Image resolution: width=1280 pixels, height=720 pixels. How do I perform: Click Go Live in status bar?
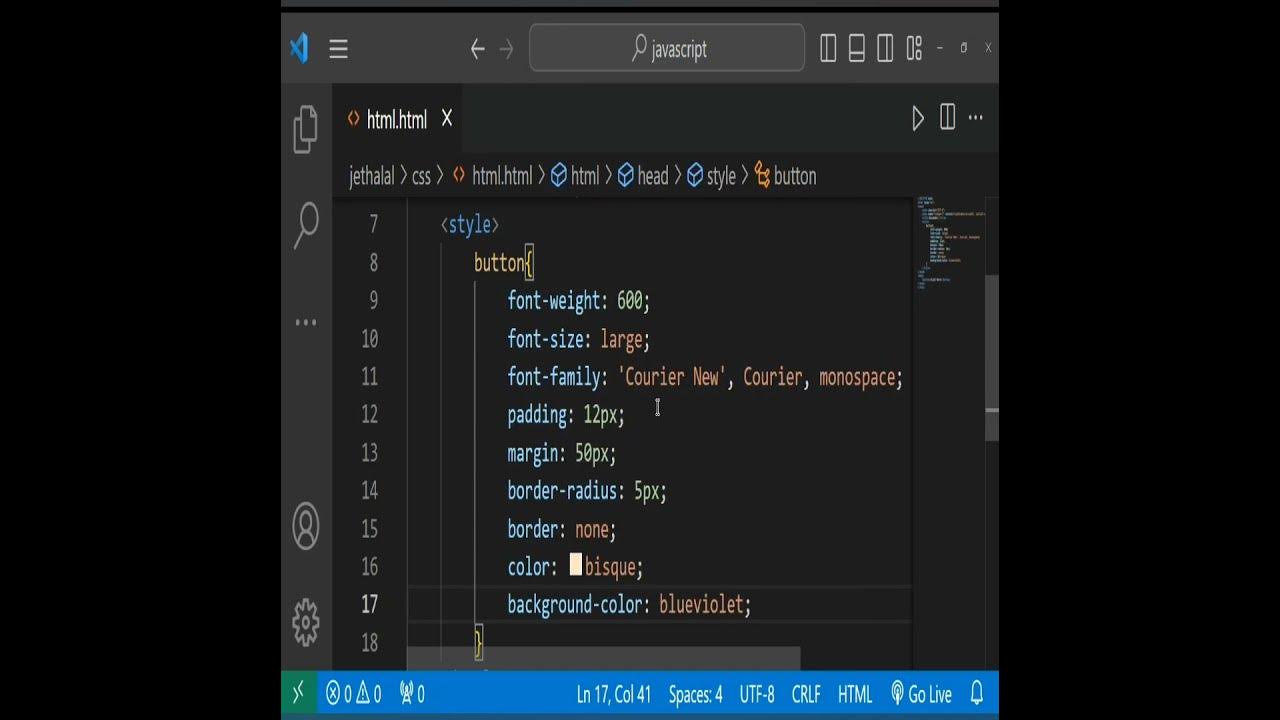point(921,694)
